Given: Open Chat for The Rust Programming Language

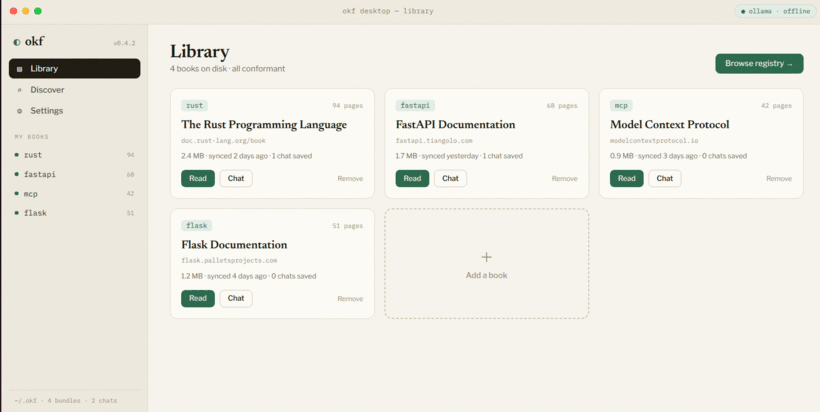Looking at the screenshot, I should pos(236,178).
